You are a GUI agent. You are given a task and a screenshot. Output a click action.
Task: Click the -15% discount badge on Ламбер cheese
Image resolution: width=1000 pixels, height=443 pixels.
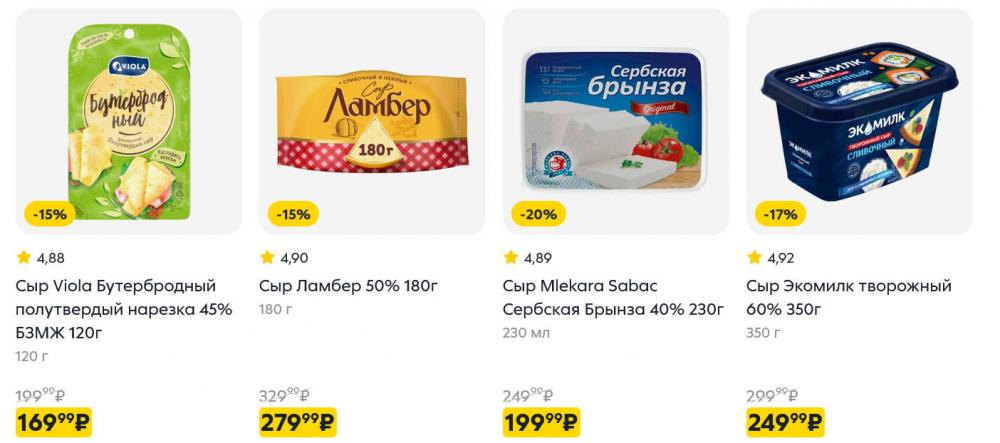(292, 214)
